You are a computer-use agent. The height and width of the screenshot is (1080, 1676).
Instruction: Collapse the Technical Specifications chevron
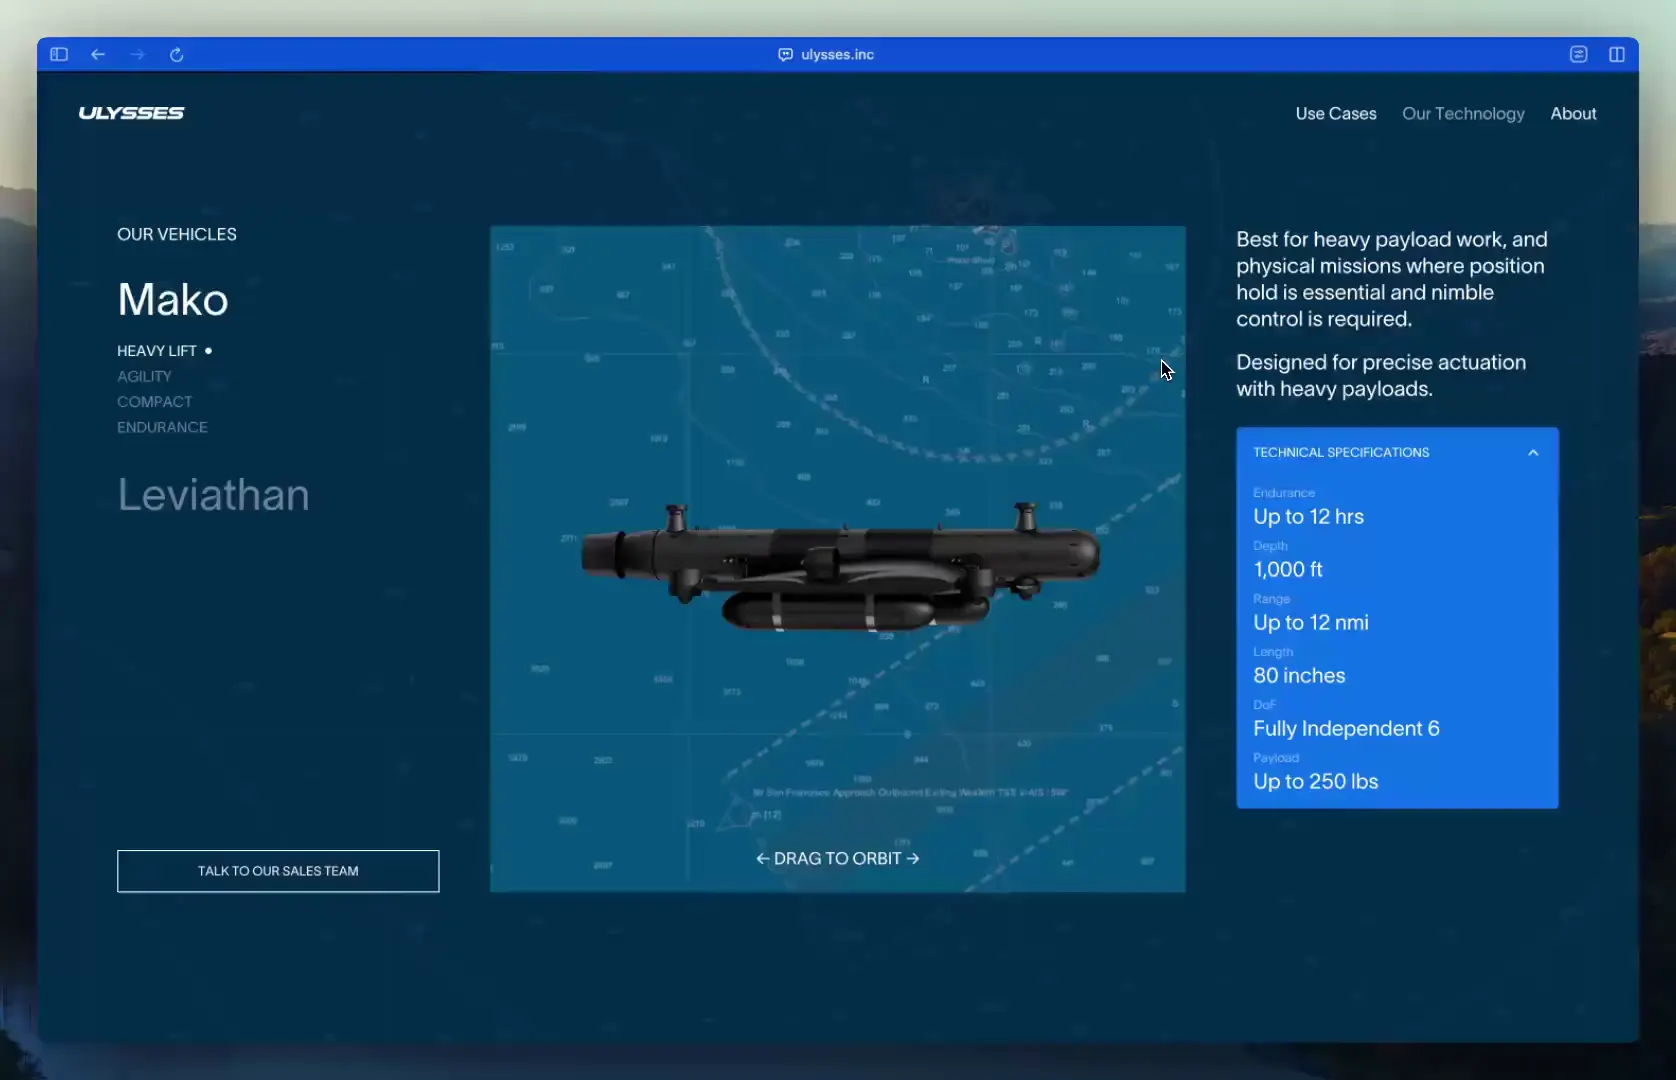click(x=1532, y=453)
